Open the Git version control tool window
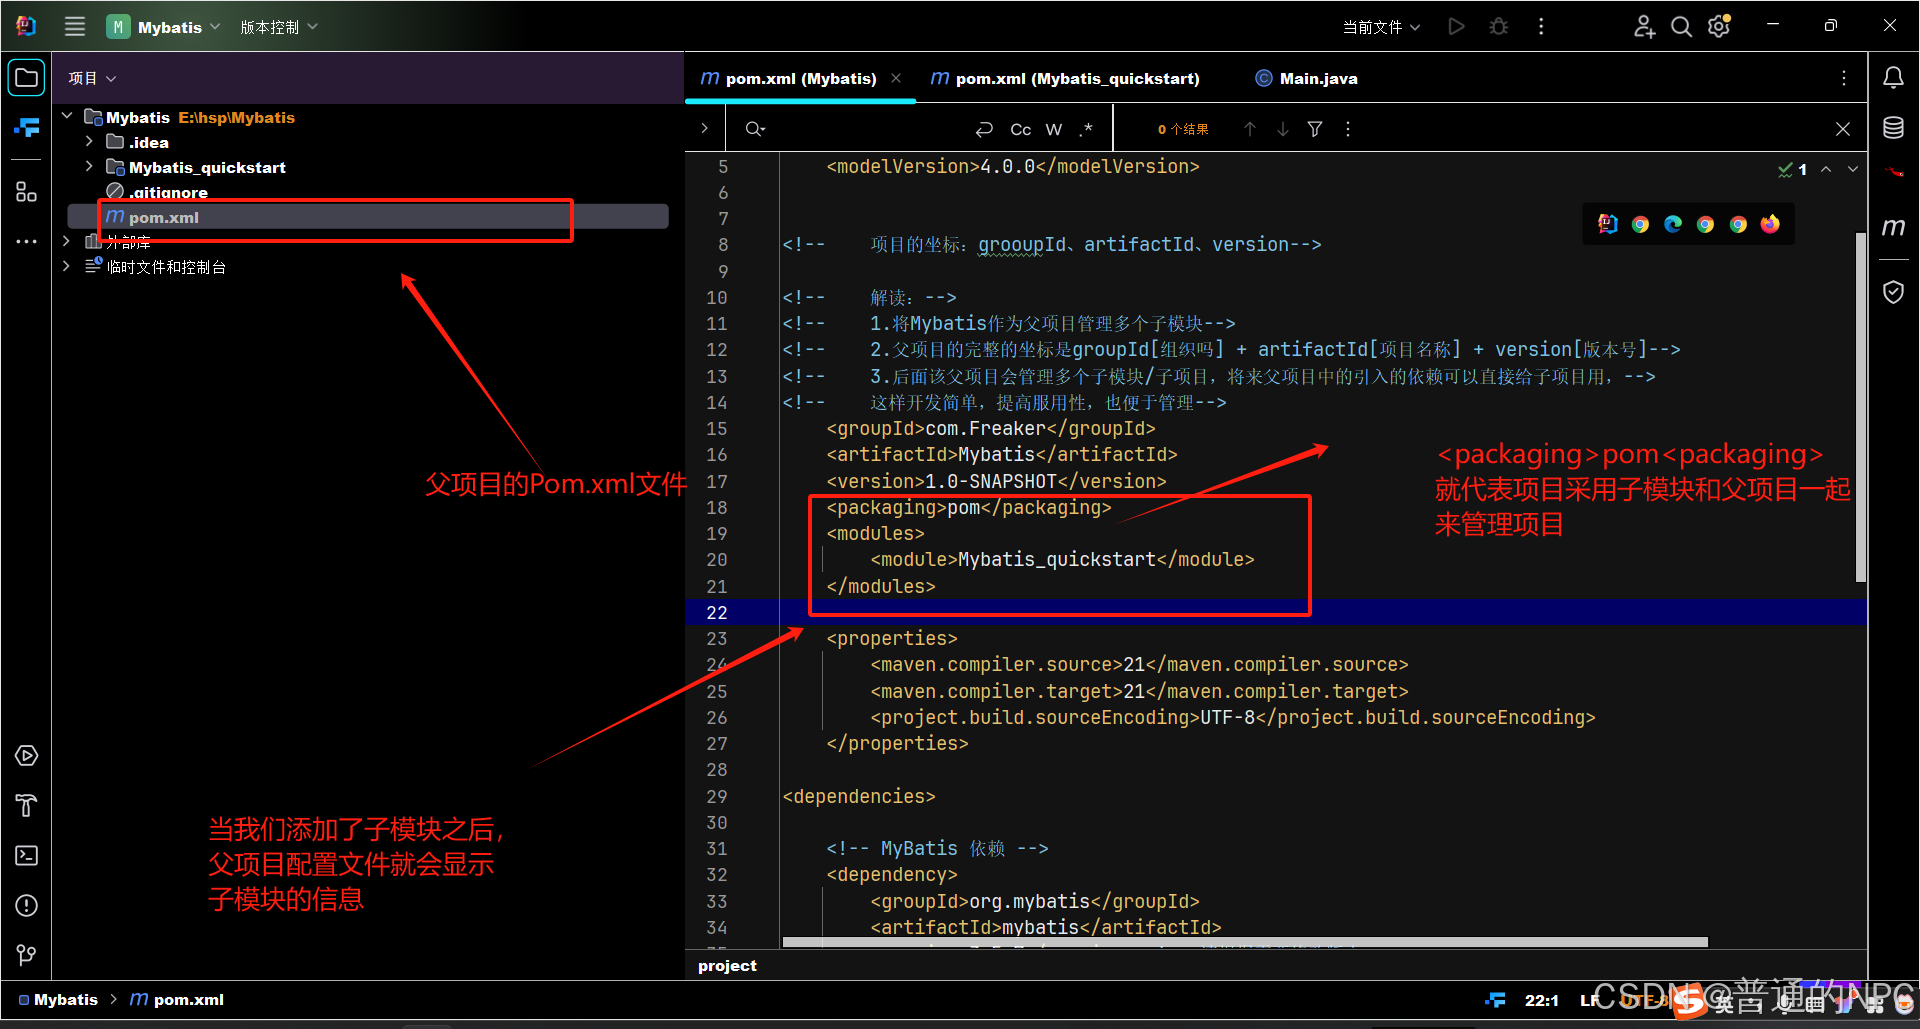Image resolution: width=1920 pixels, height=1029 pixels. pyautogui.click(x=27, y=955)
